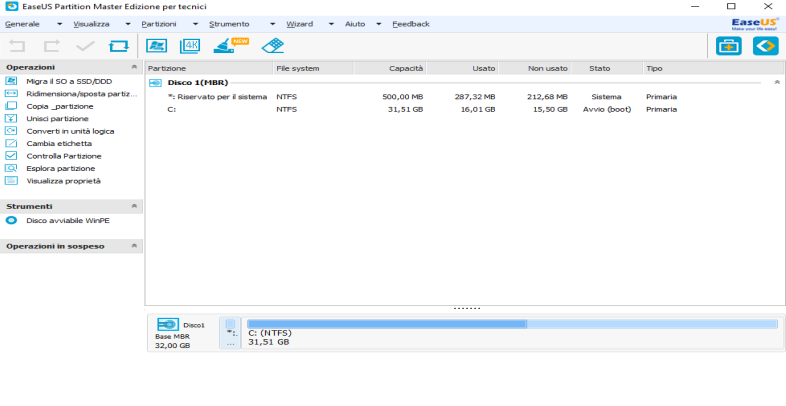The width and height of the screenshot is (786, 406).
Task: Open the Partizioni menu
Action: 159,24
